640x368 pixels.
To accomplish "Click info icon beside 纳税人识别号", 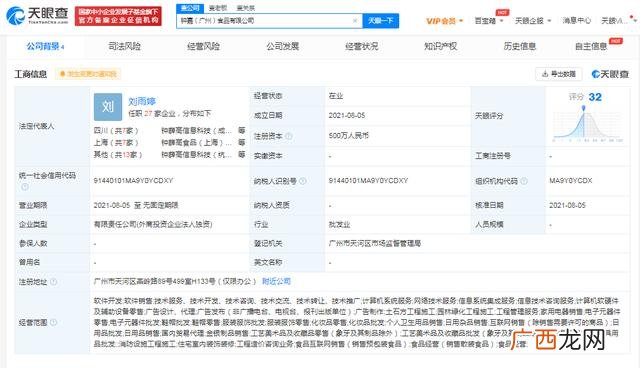I will pyautogui.click(x=303, y=181).
